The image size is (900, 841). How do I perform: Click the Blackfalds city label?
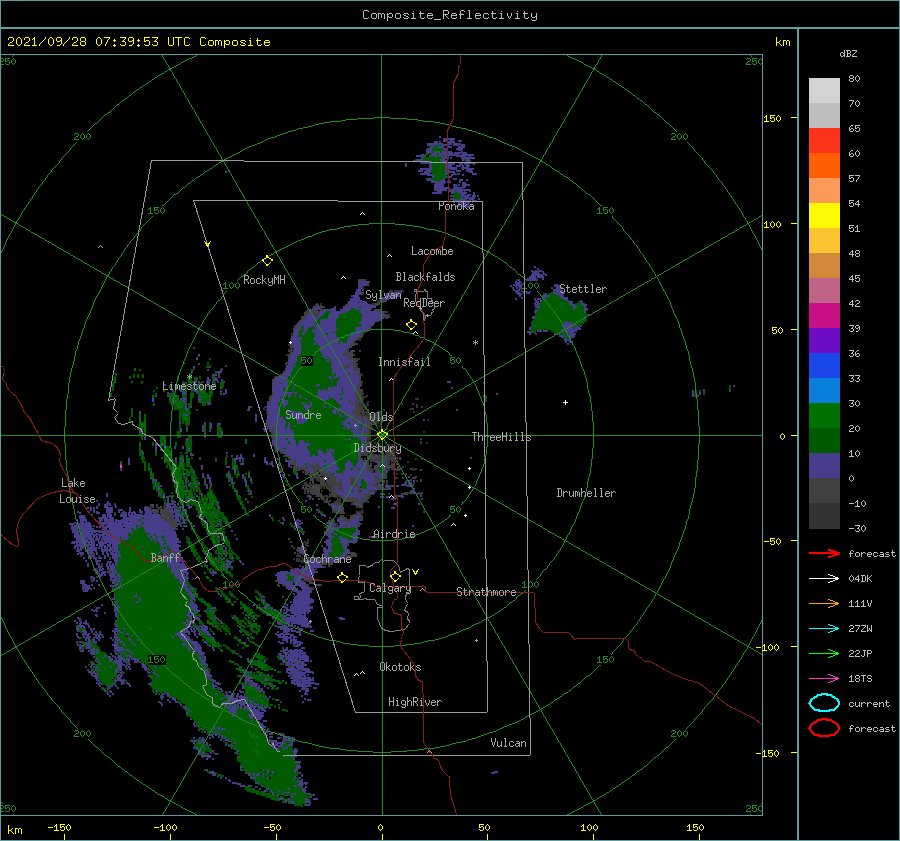425,277
